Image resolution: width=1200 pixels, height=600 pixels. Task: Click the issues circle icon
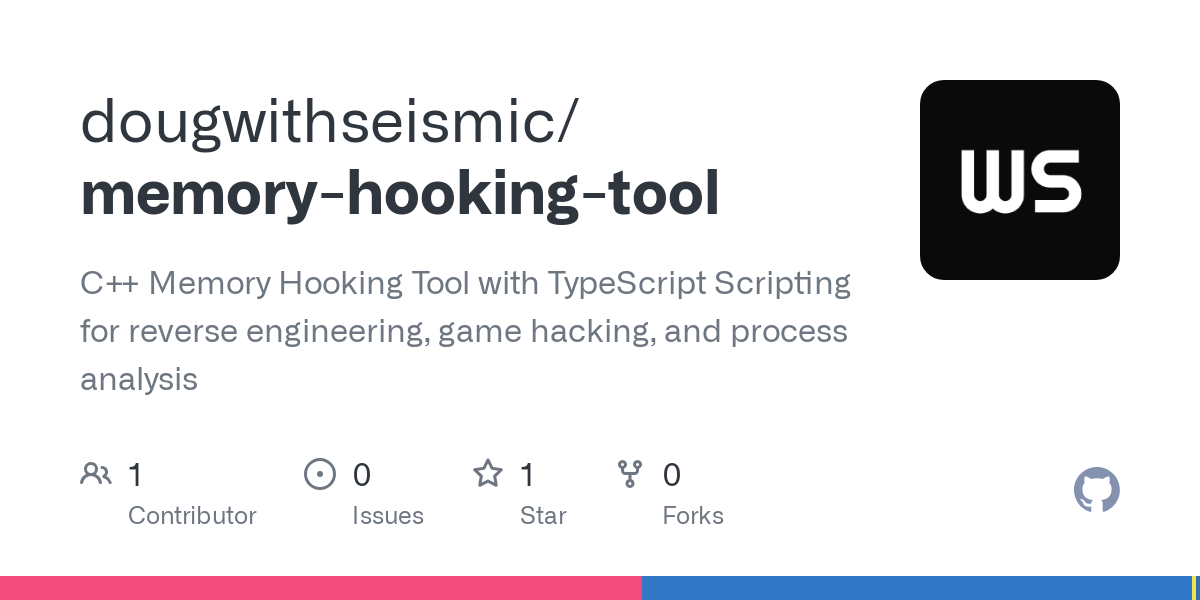(x=320, y=474)
